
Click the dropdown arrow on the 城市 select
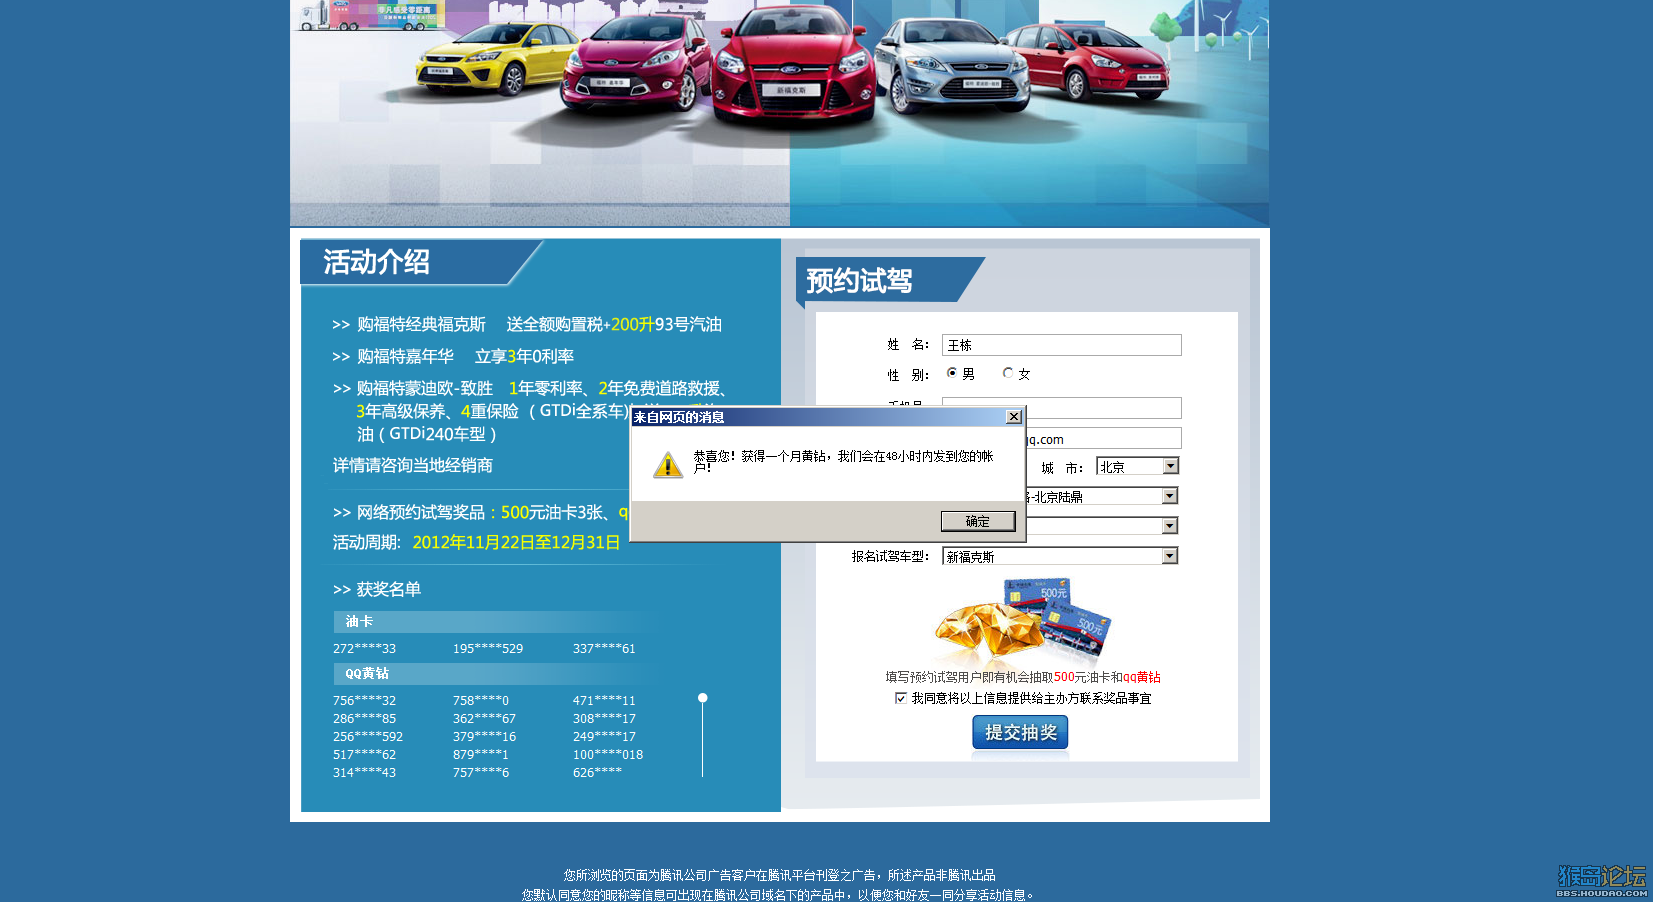1170,466
